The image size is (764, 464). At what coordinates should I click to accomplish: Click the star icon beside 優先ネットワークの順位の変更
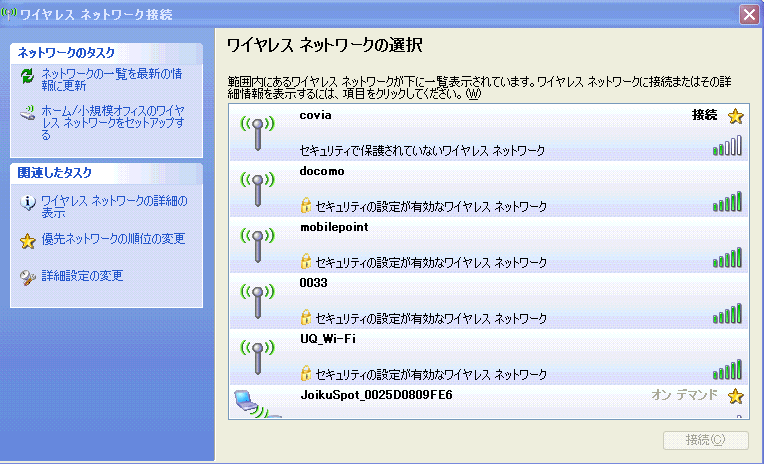(28, 241)
